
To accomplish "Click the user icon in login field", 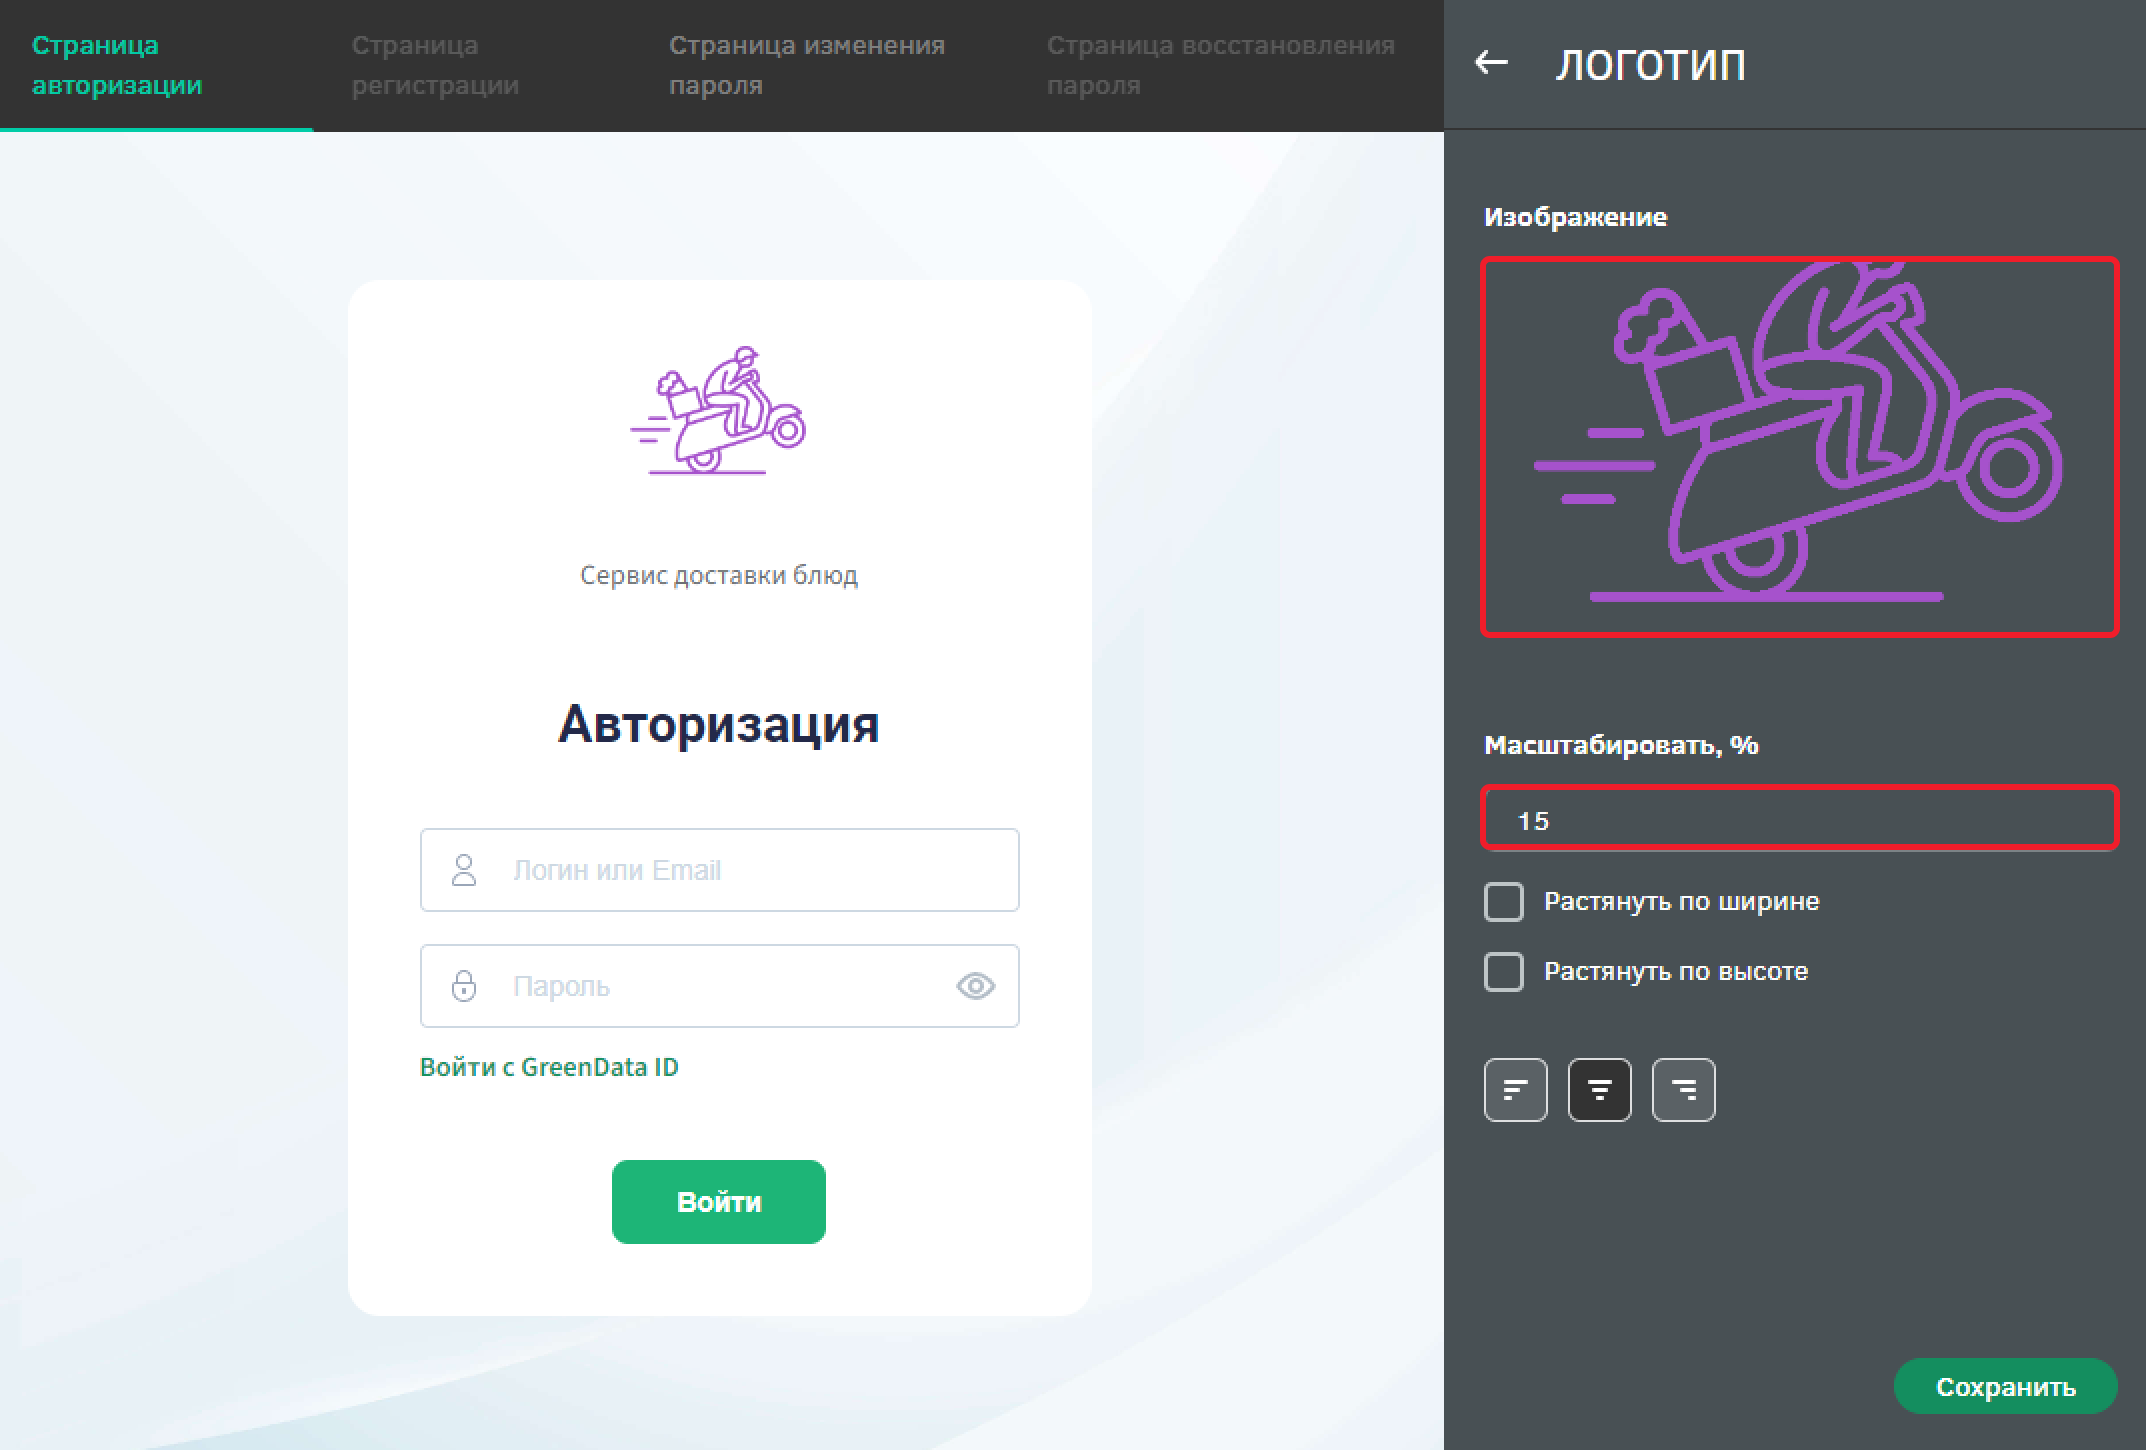I will pos(464,870).
